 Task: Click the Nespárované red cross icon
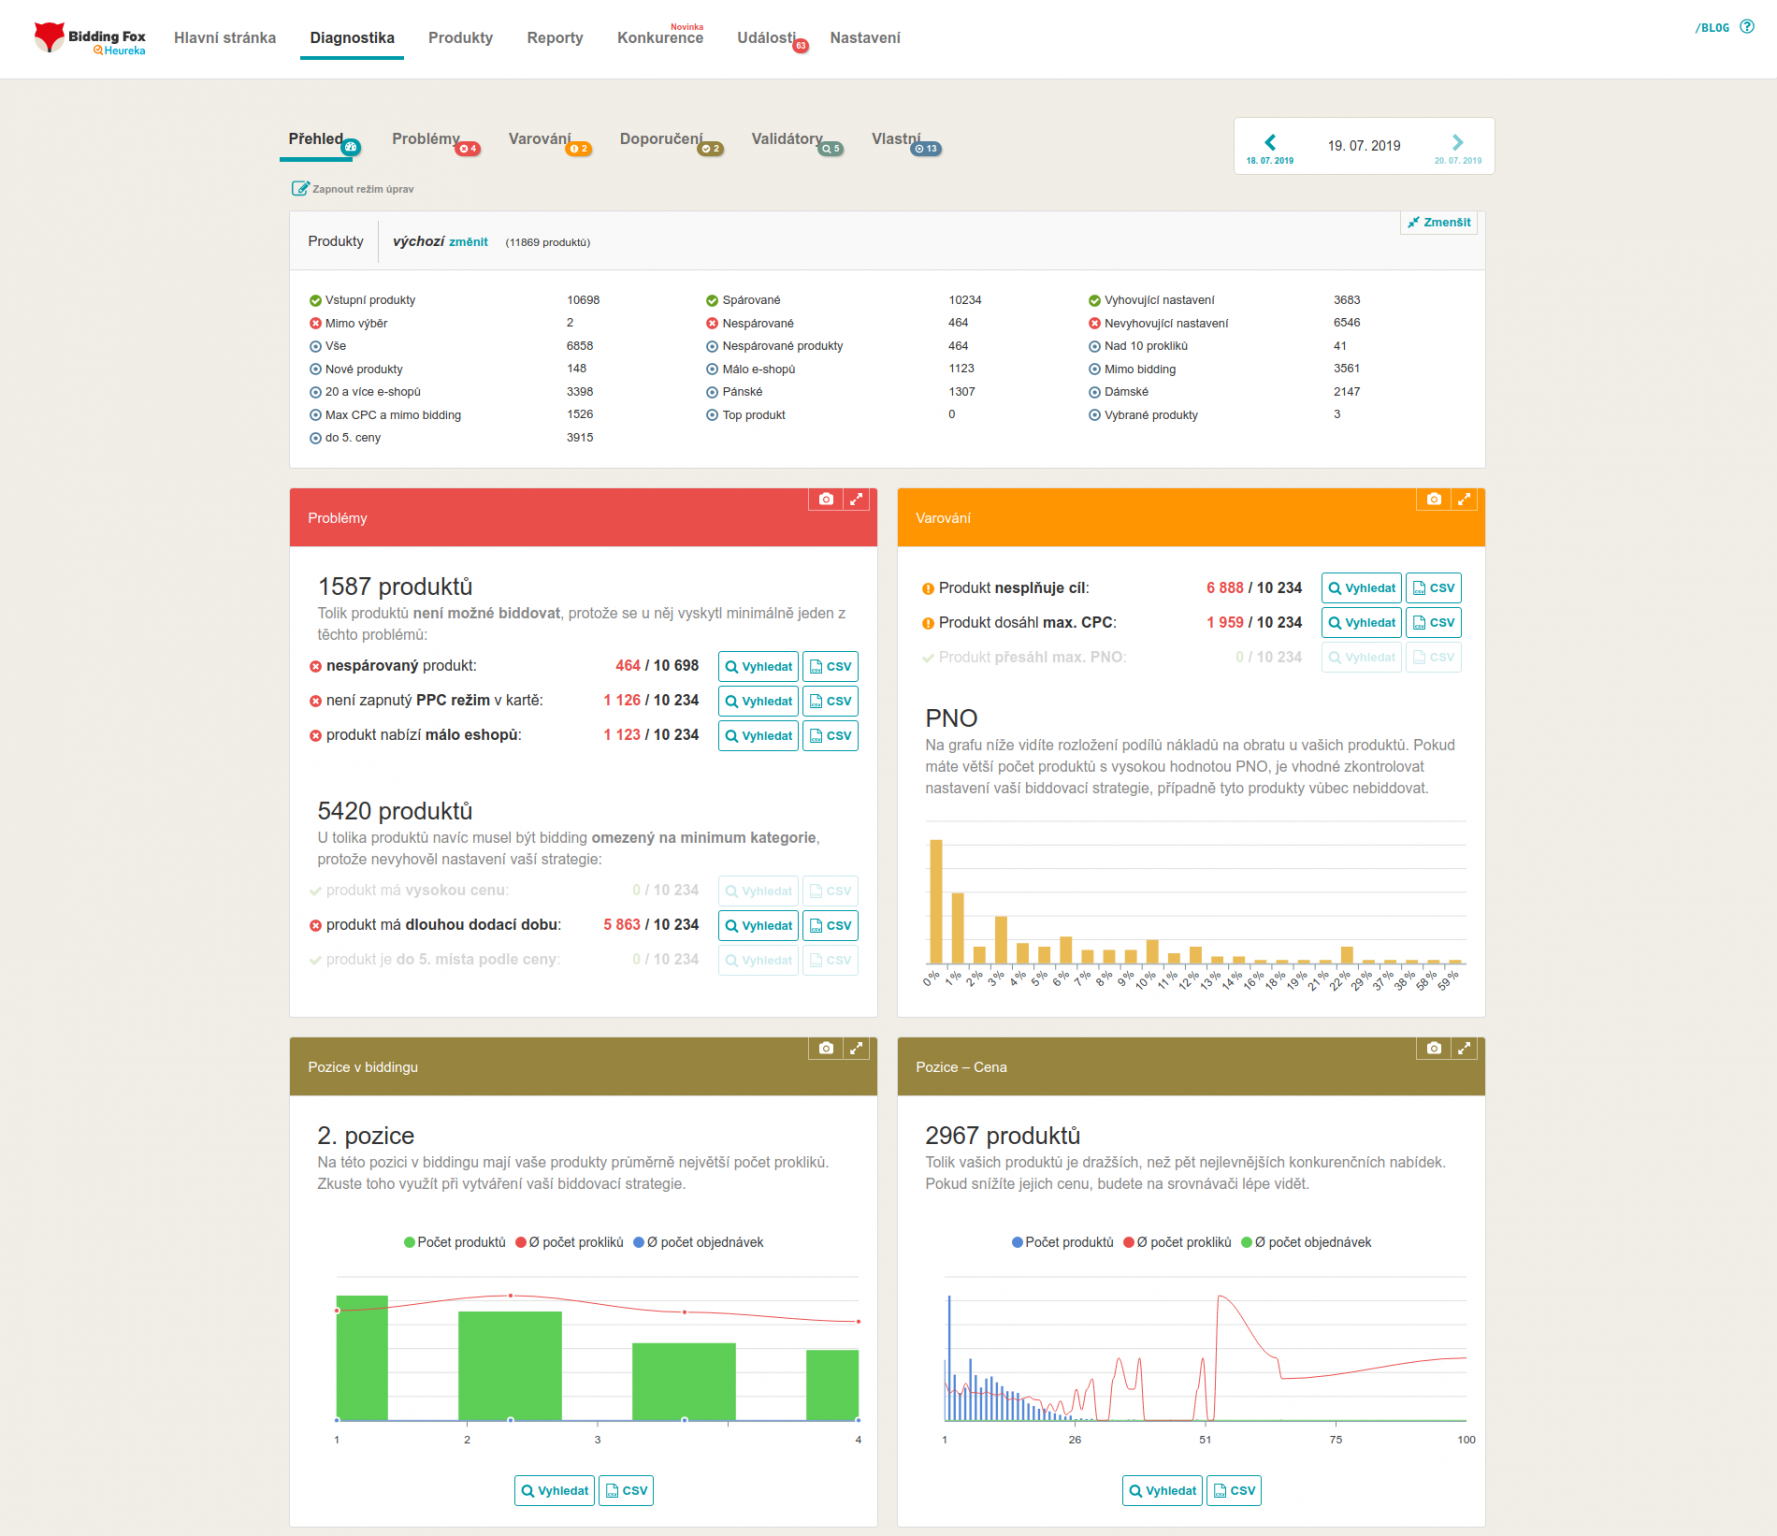[712, 323]
